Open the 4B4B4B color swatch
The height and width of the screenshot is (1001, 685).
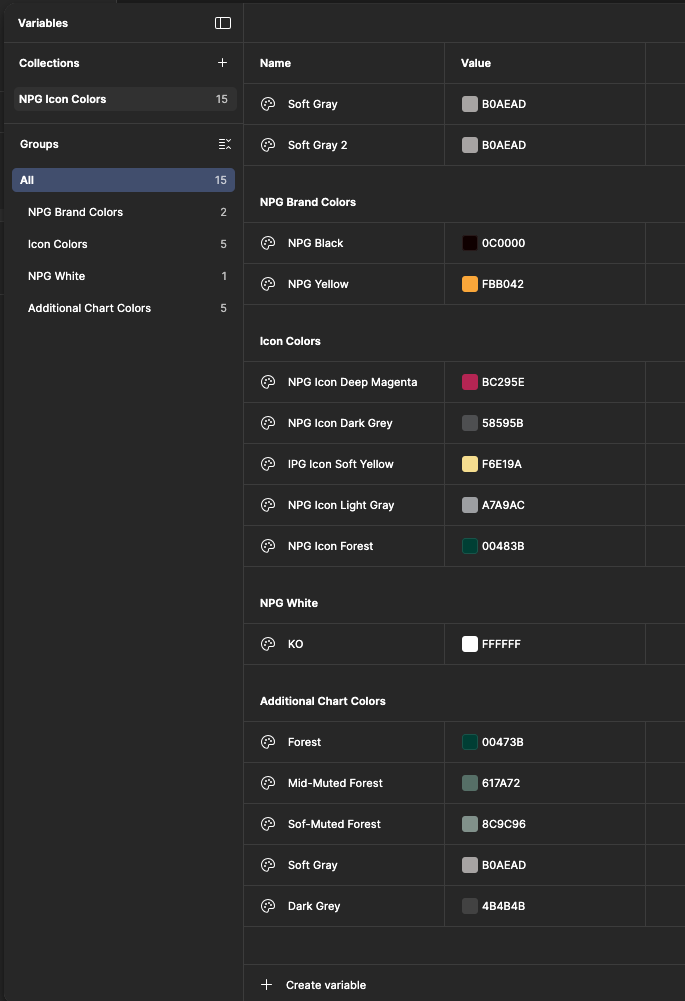click(470, 906)
